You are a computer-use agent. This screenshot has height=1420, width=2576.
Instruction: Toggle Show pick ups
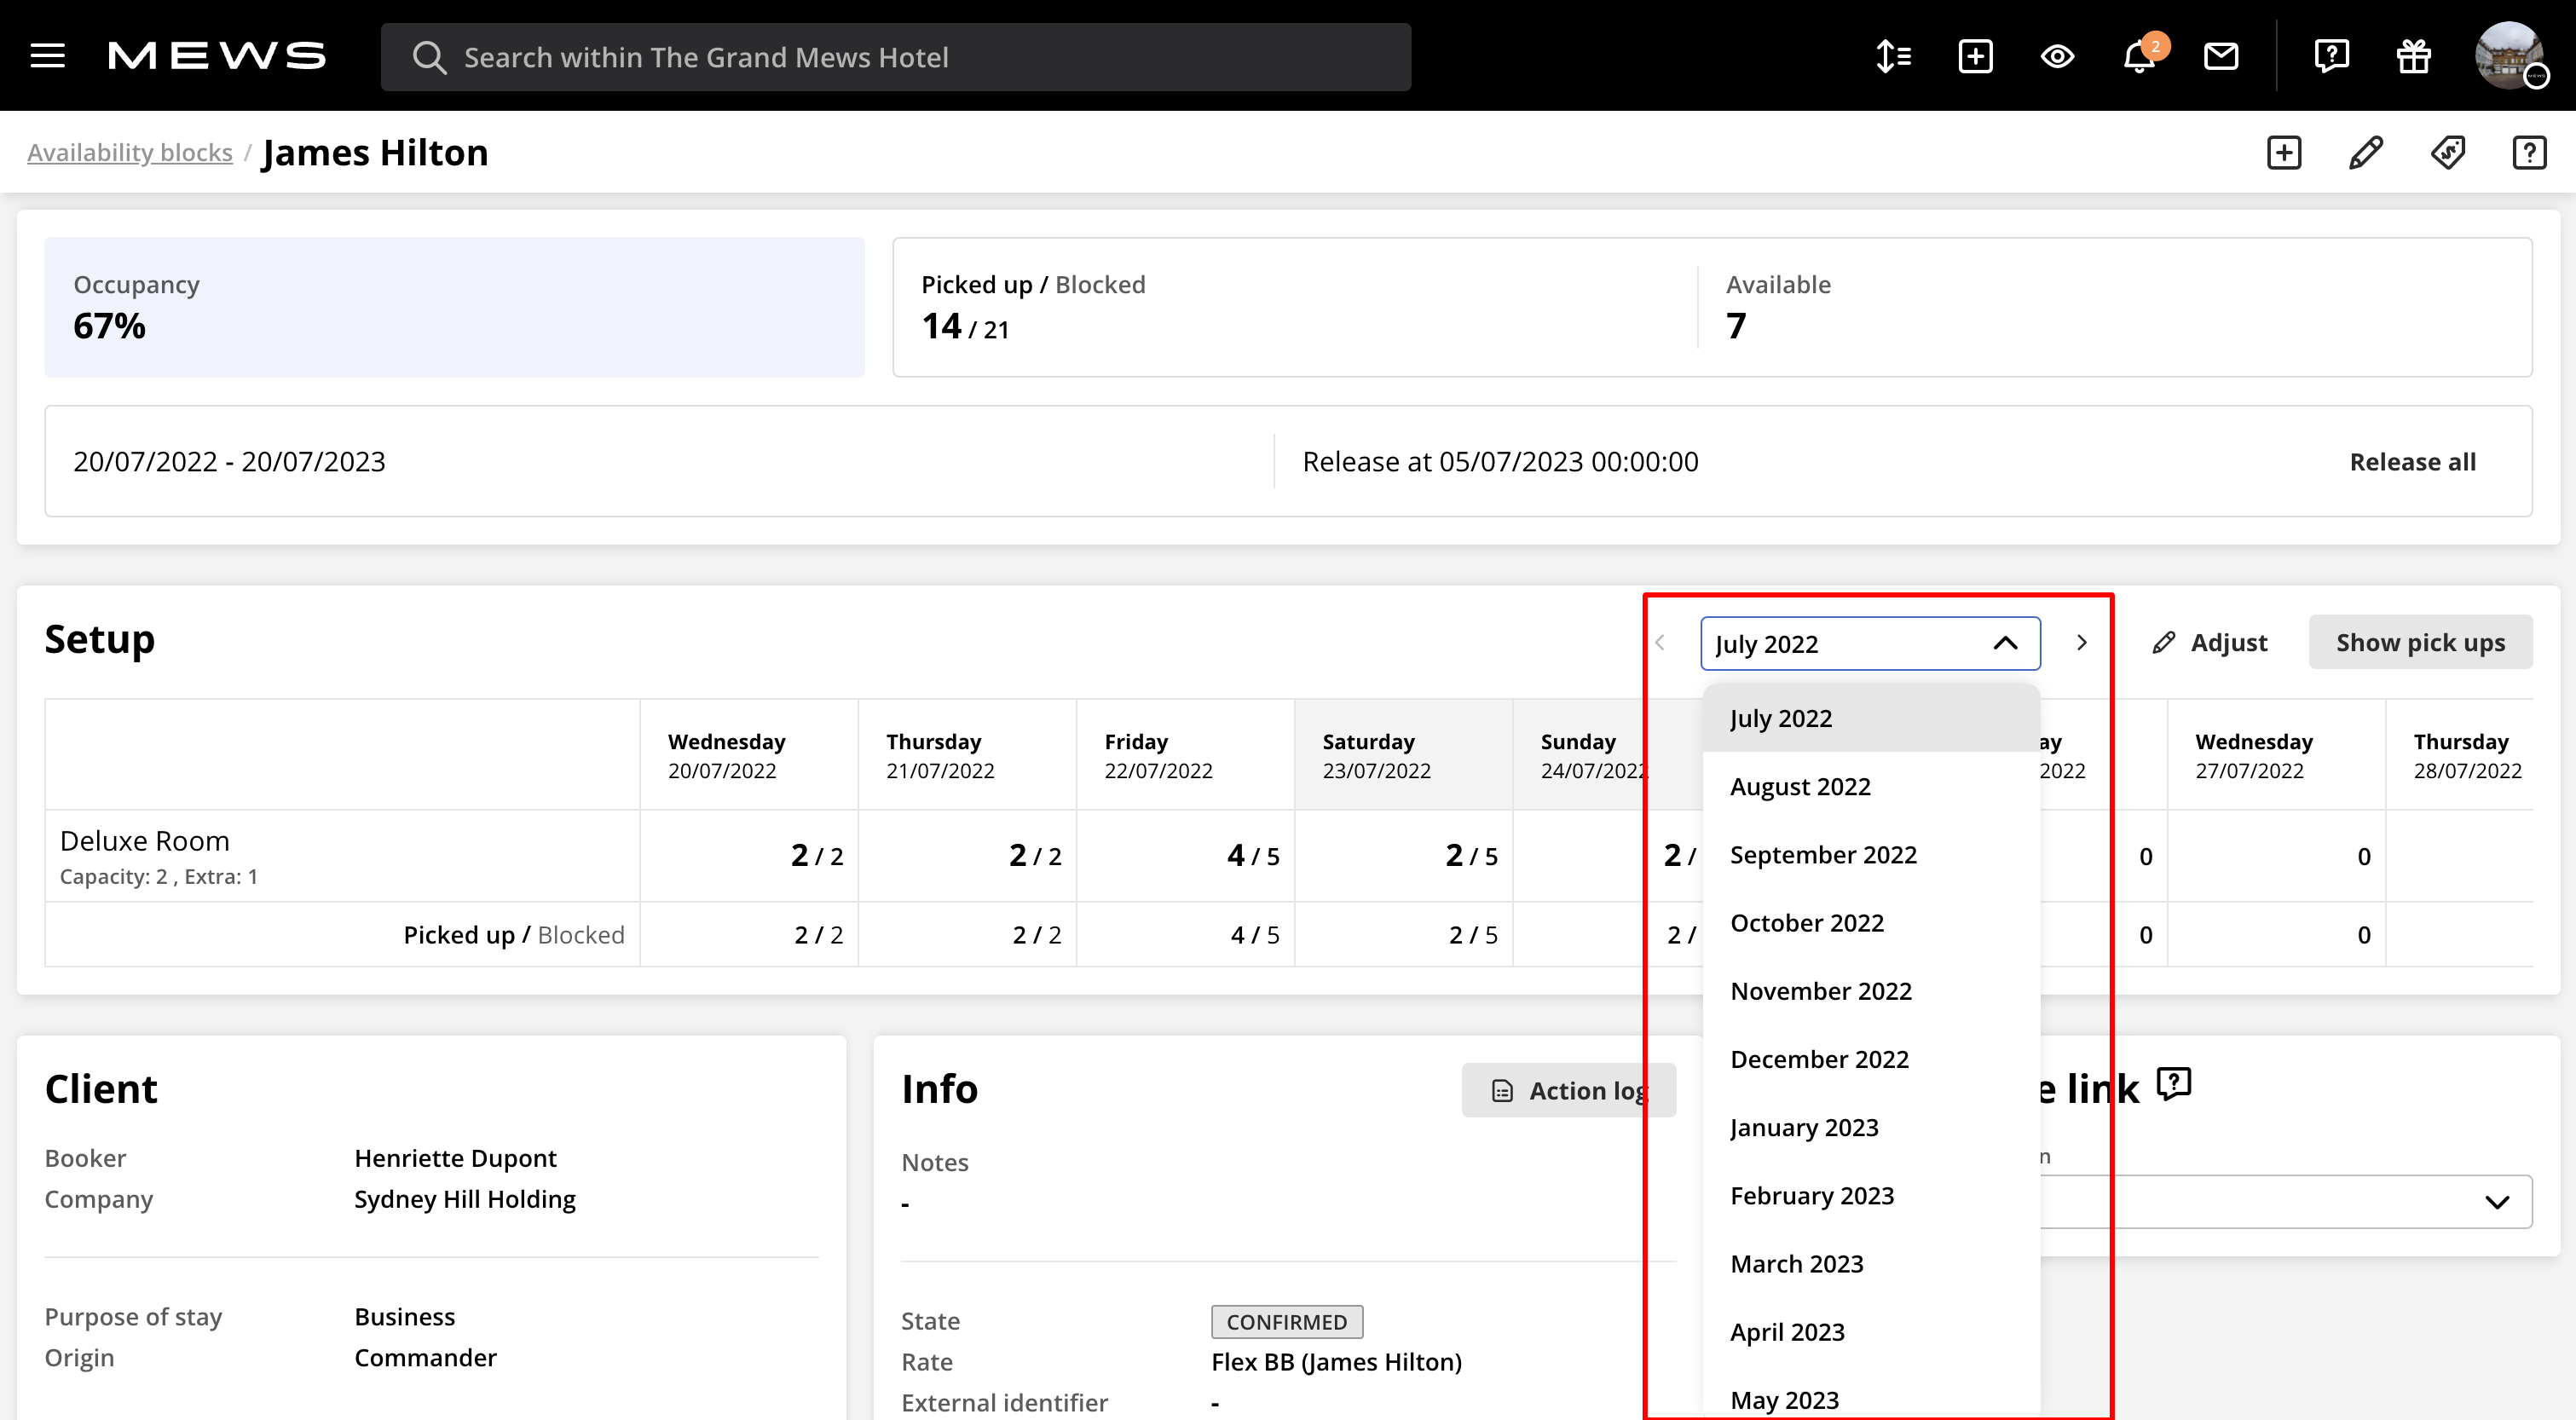[2421, 642]
